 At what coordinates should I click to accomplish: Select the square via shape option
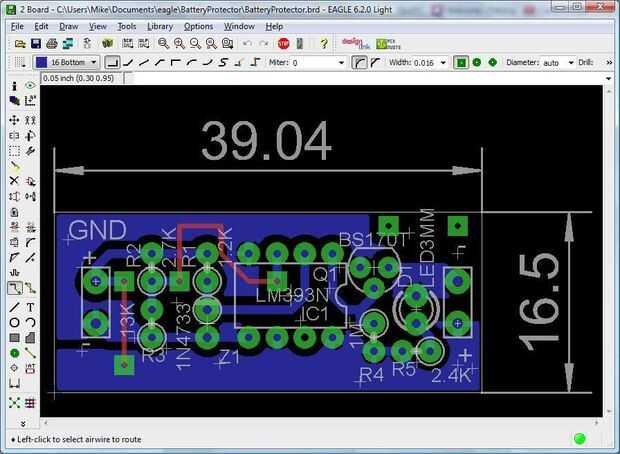(x=461, y=62)
